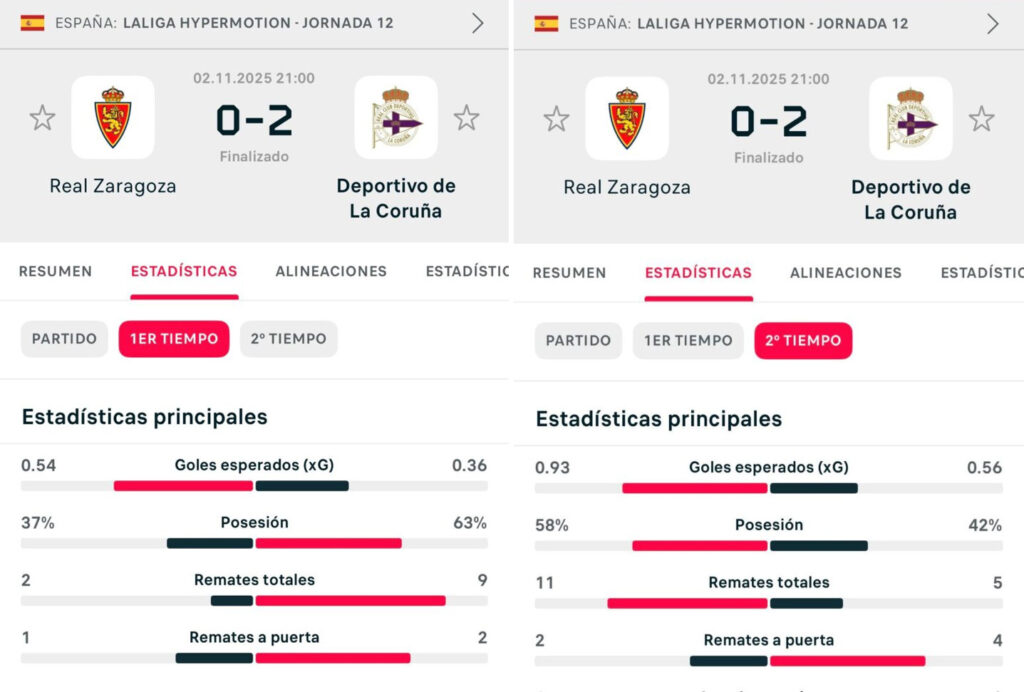Expand league chevron arrow in left header
The image size is (1024, 692).
tap(478, 23)
